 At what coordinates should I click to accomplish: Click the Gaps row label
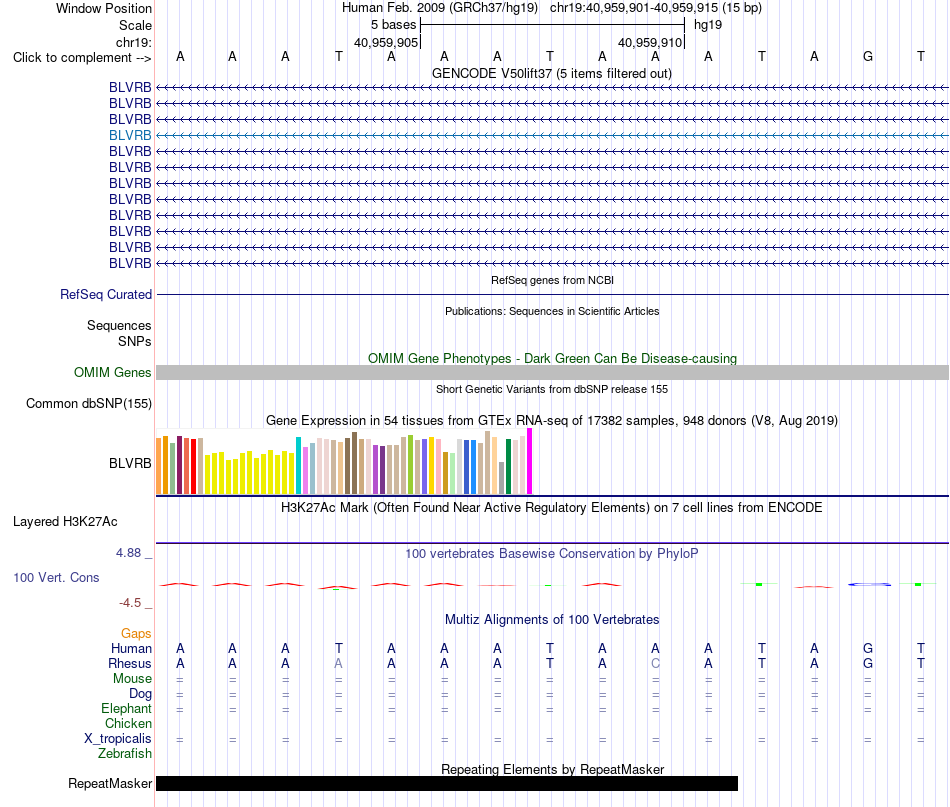pos(136,634)
